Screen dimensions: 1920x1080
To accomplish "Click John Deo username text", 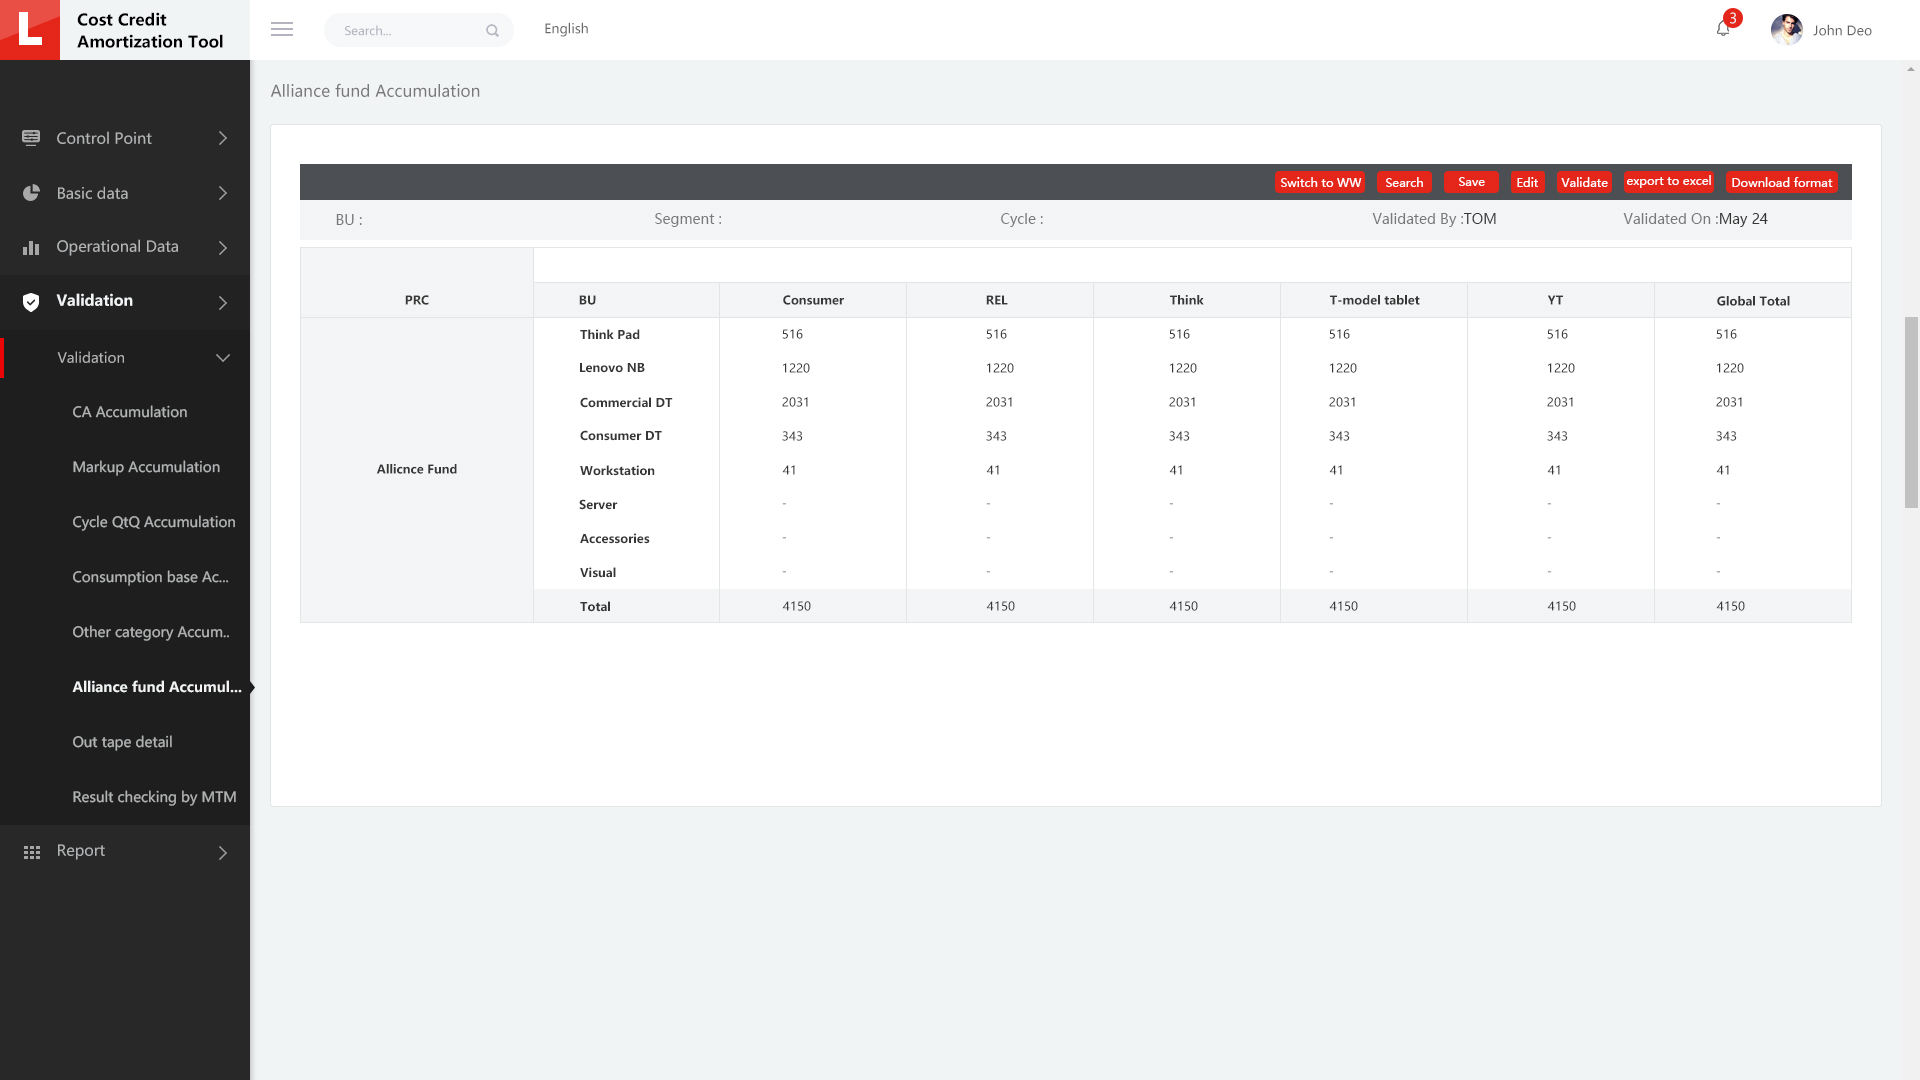I will [x=1842, y=30].
